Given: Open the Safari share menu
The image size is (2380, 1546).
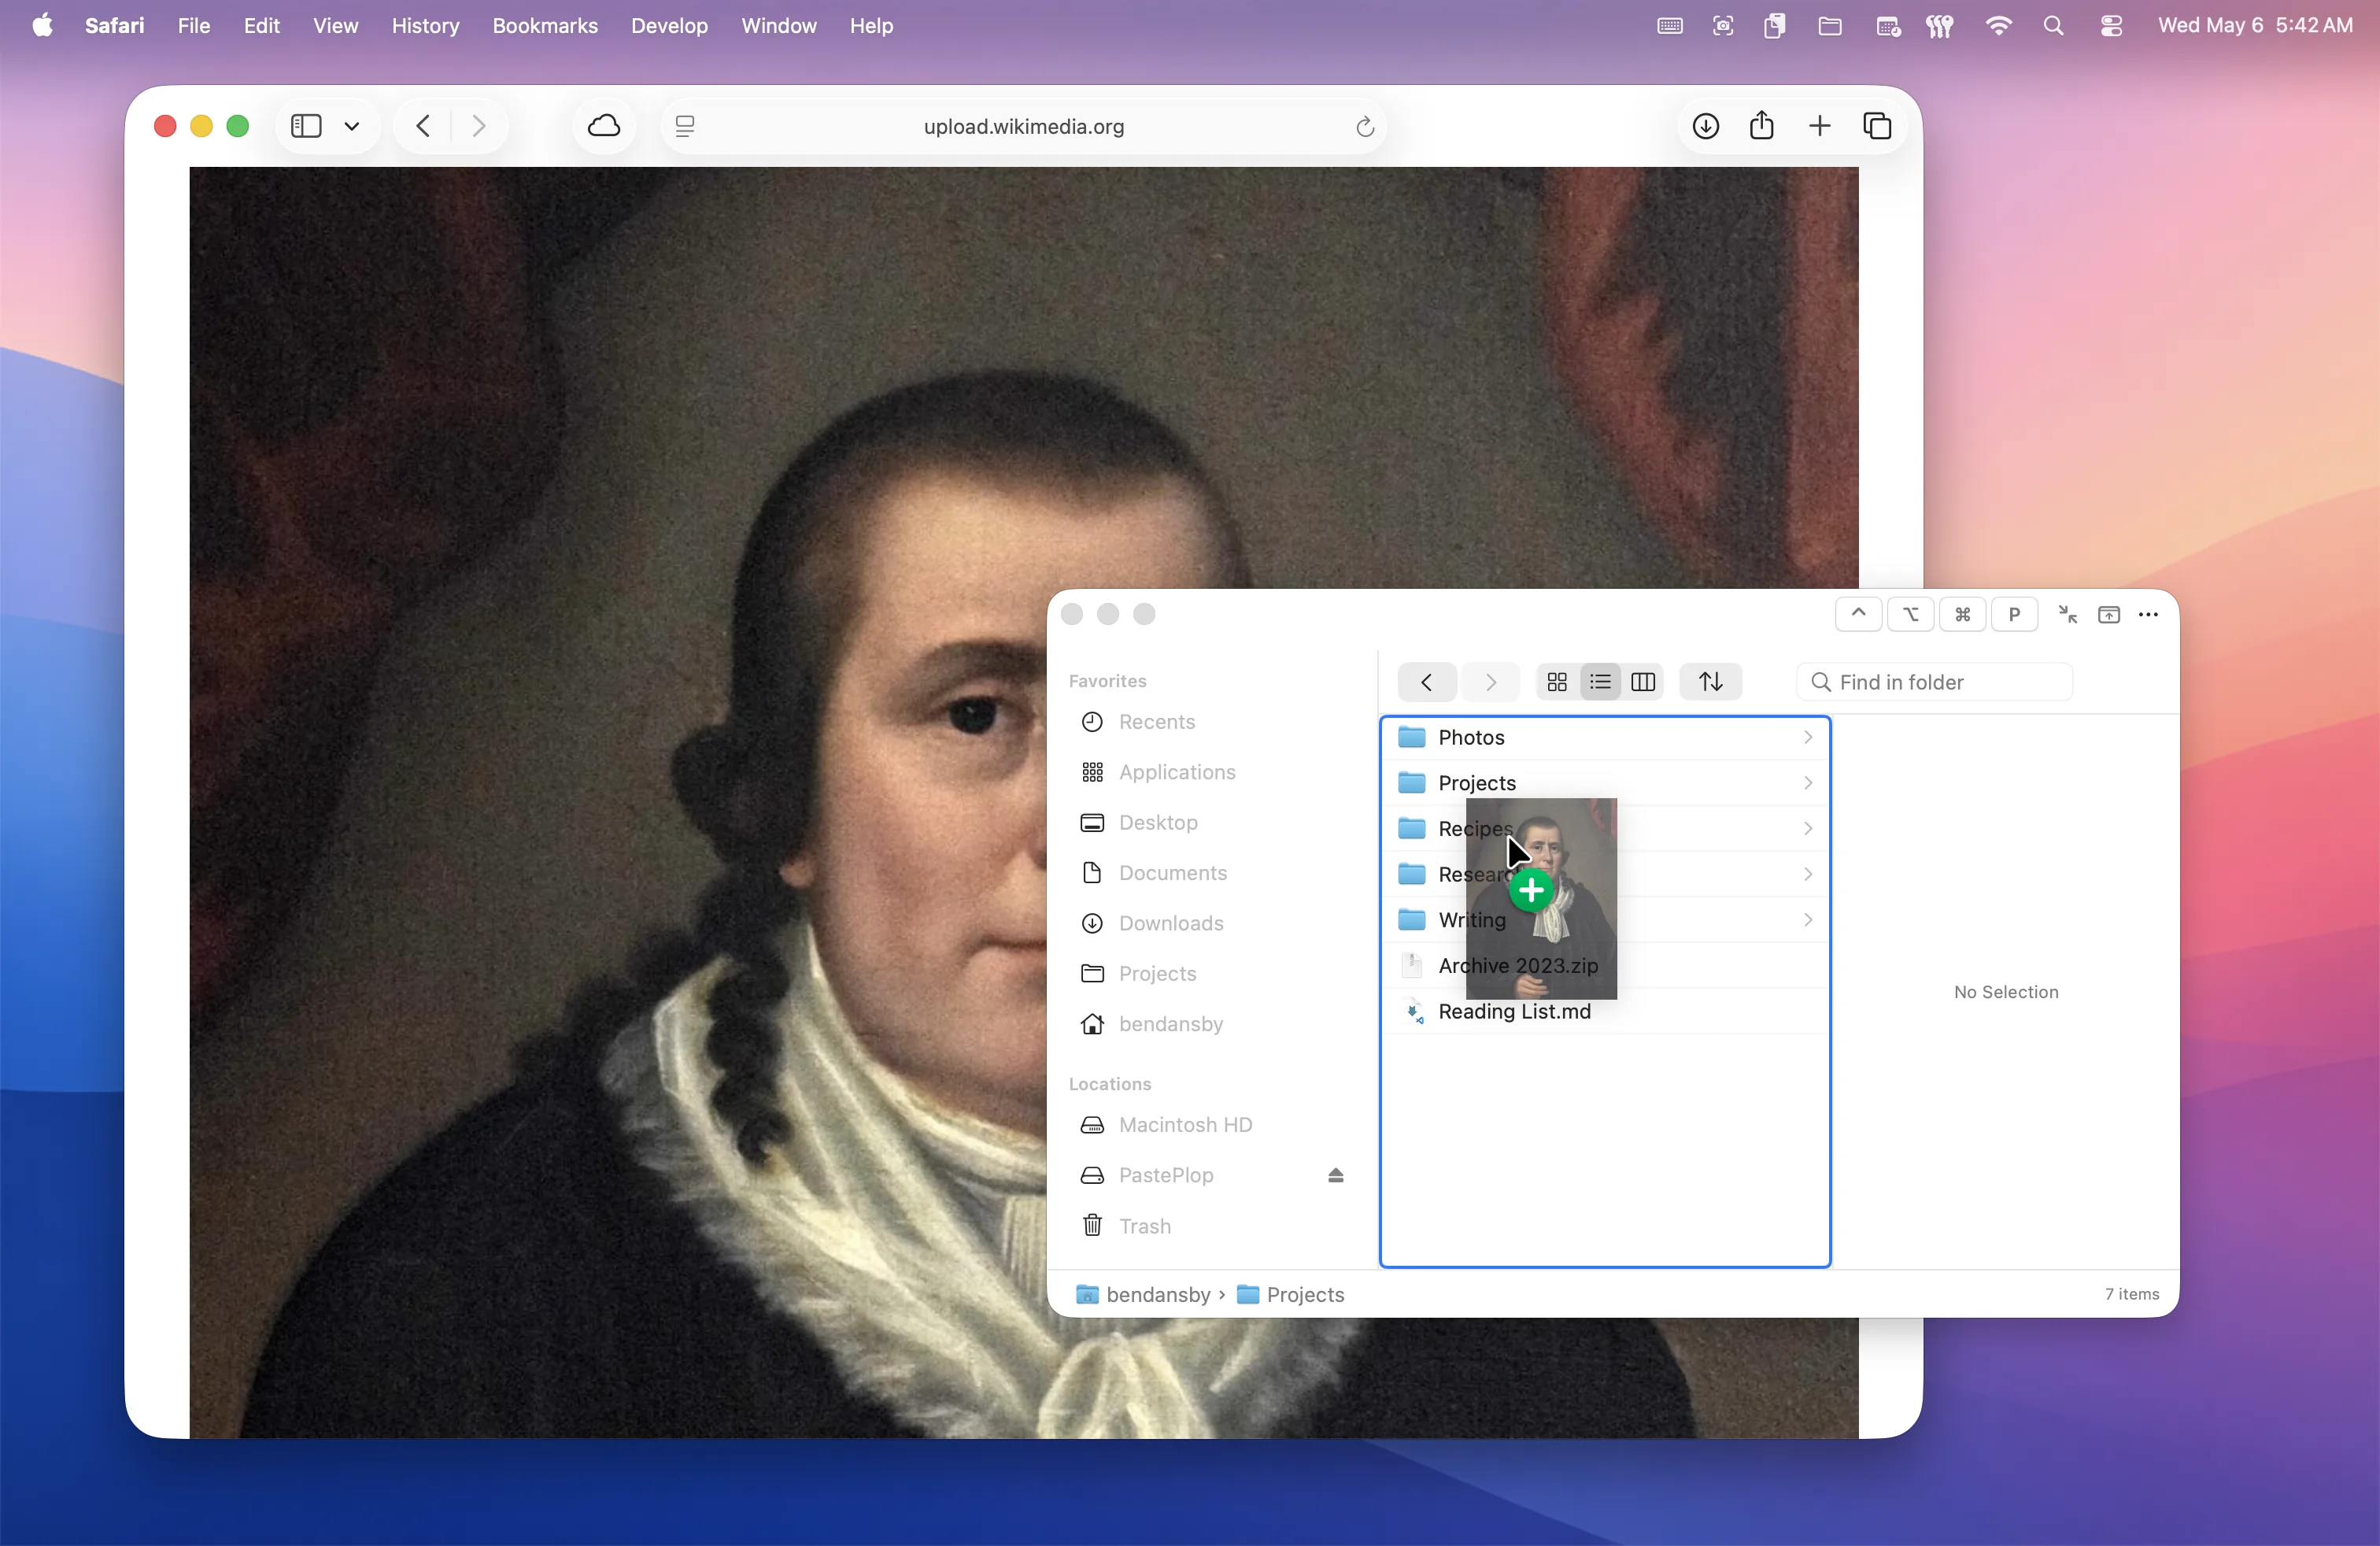Looking at the screenshot, I should coord(1762,126).
